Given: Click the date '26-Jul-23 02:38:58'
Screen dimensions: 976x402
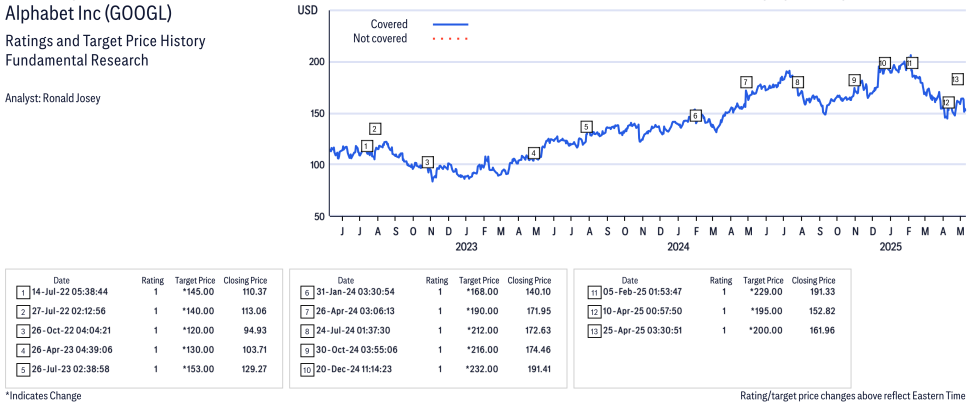Looking at the screenshot, I should coord(70,369).
